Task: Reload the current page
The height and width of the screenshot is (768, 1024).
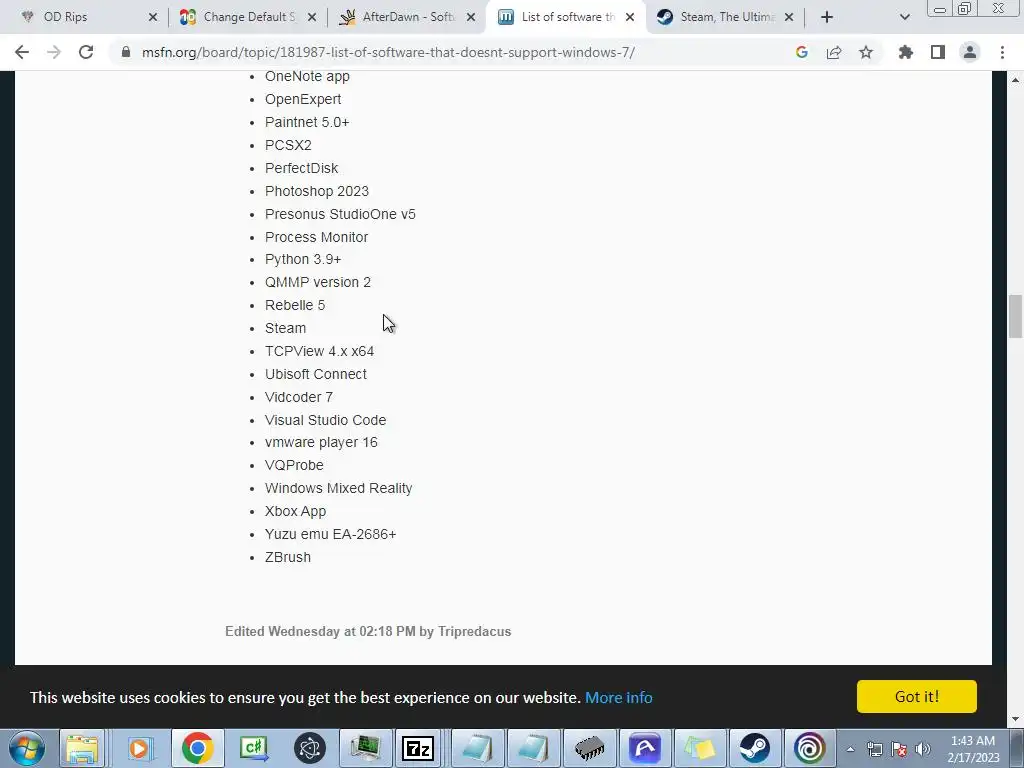Action: click(x=86, y=52)
